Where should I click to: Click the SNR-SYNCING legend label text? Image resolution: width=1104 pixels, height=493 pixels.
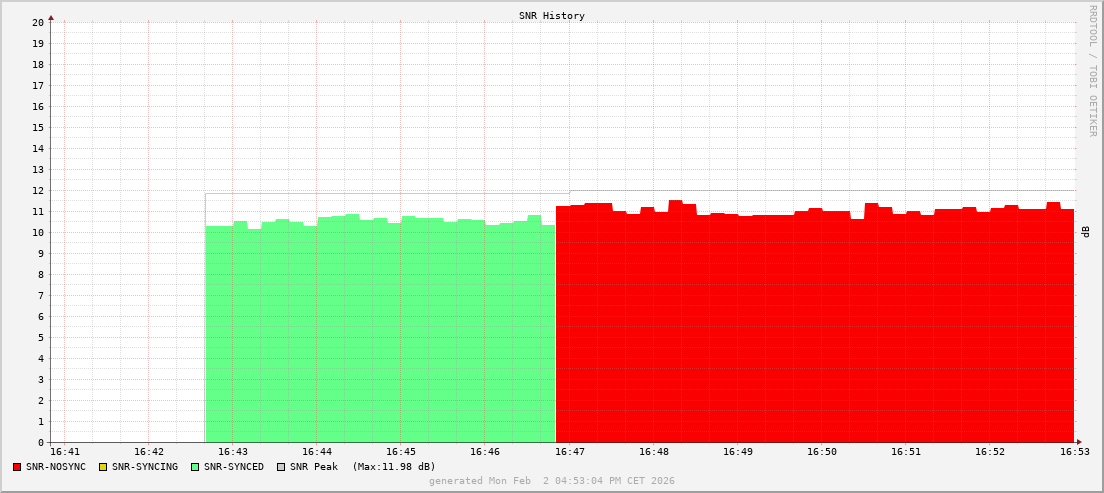(x=145, y=467)
